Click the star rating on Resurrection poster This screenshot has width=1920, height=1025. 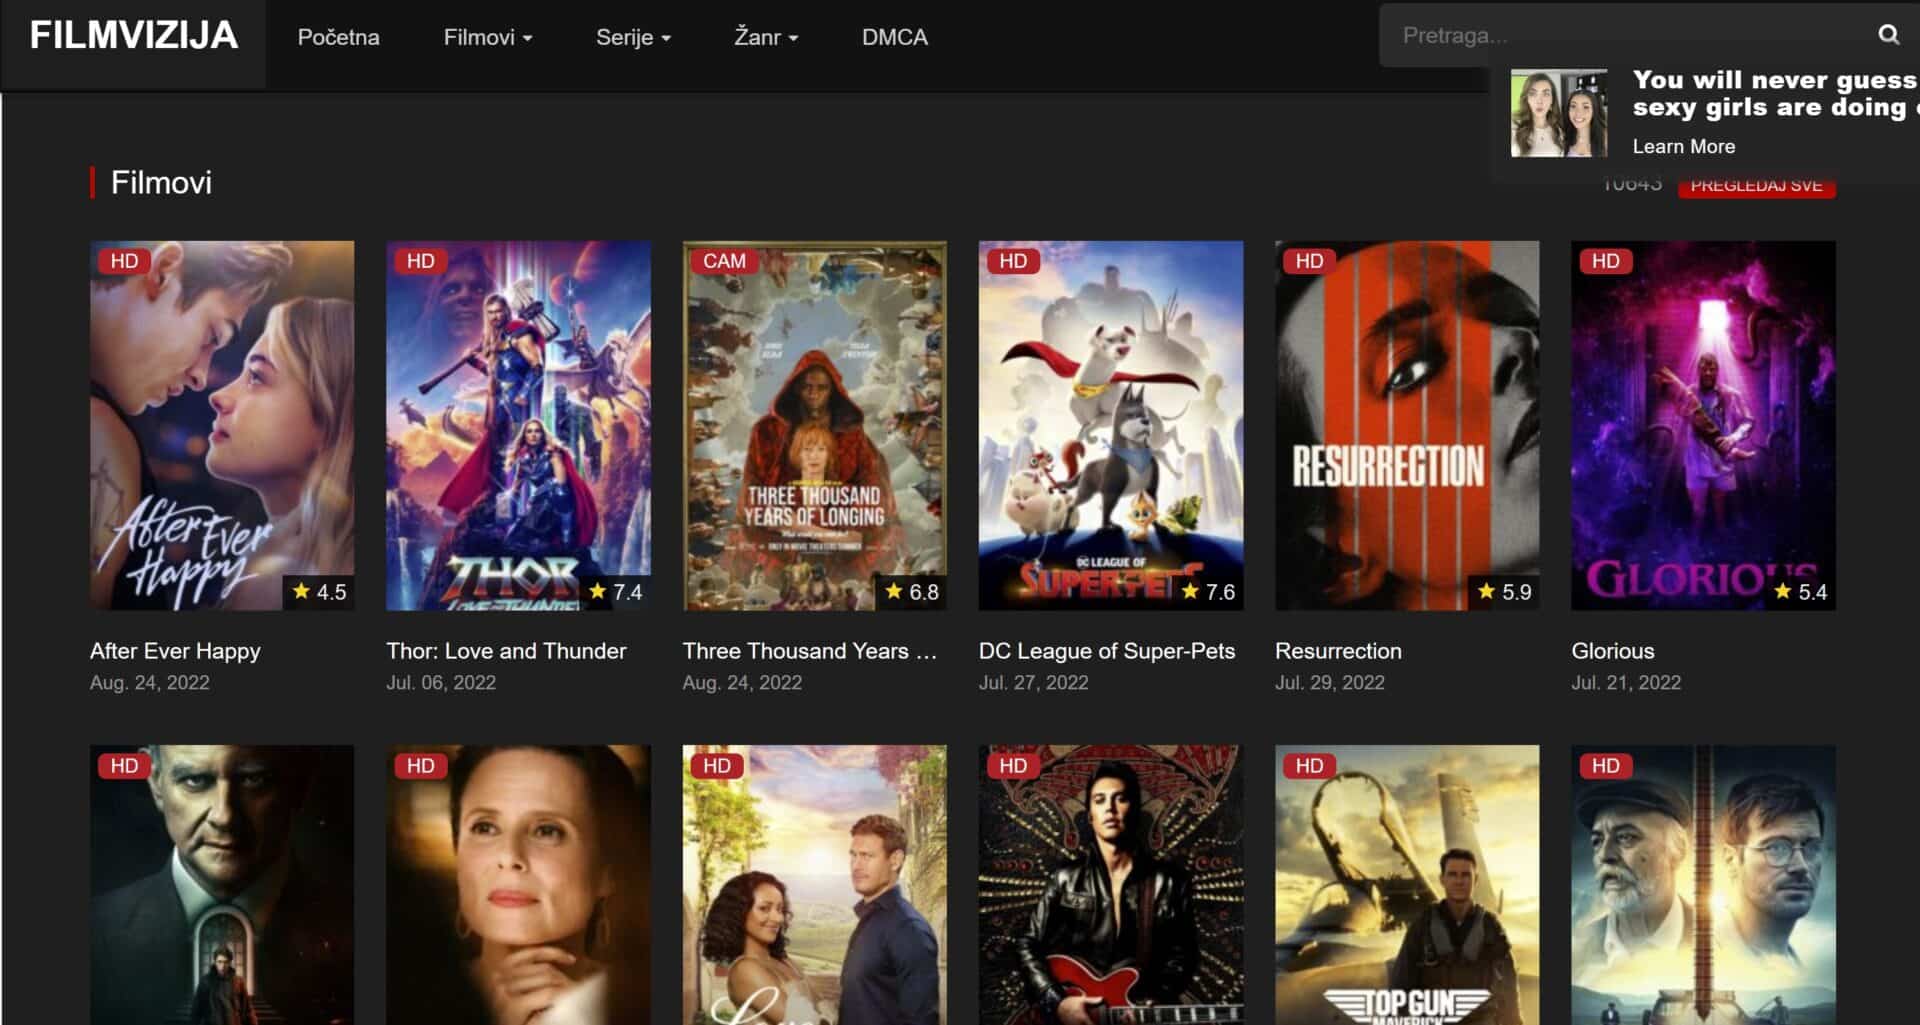(x=1504, y=592)
